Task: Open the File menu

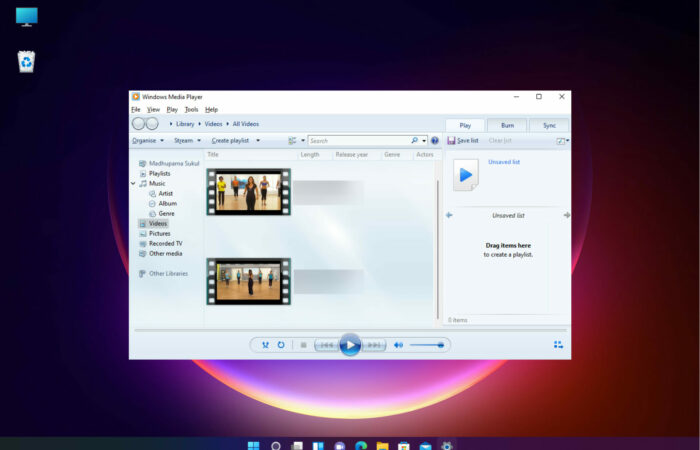Action: pos(136,109)
